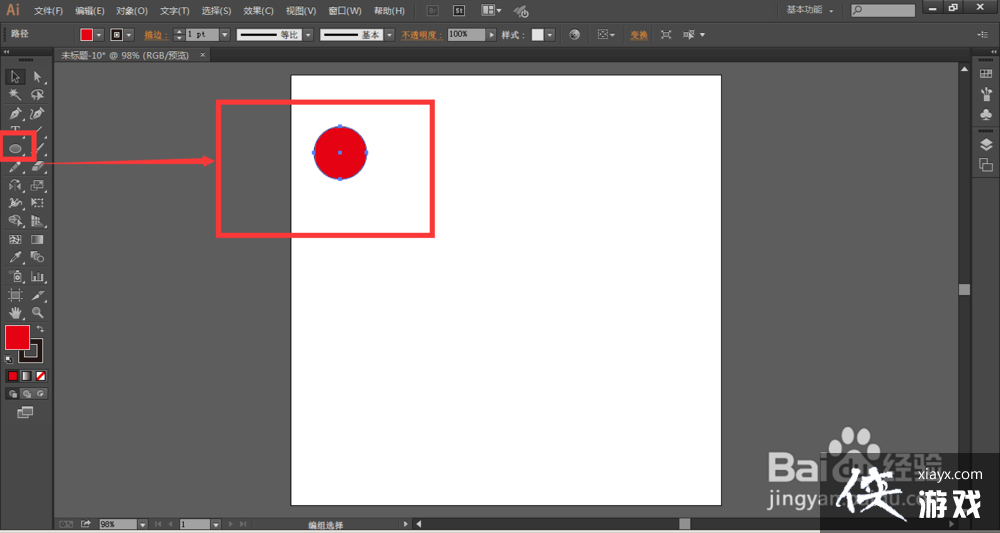1000x533 pixels.
Task: Activate the Symbol Sprayer tool
Action: coord(15,277)
